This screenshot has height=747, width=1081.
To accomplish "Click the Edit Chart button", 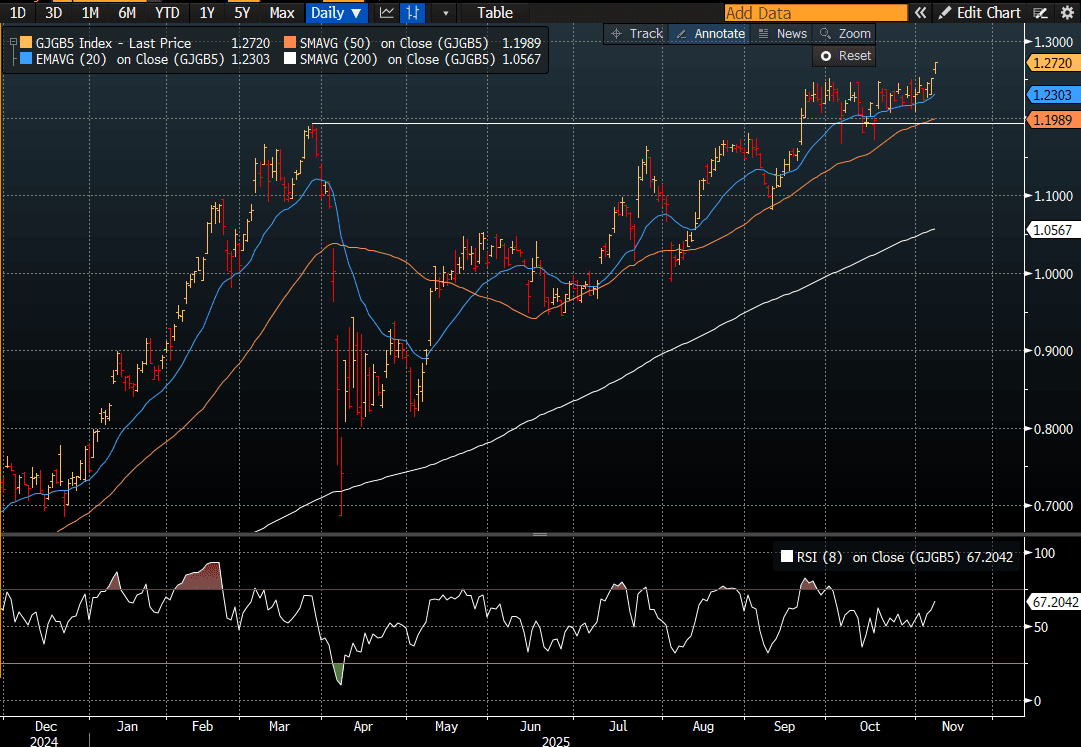I will [x=980, y=13].
